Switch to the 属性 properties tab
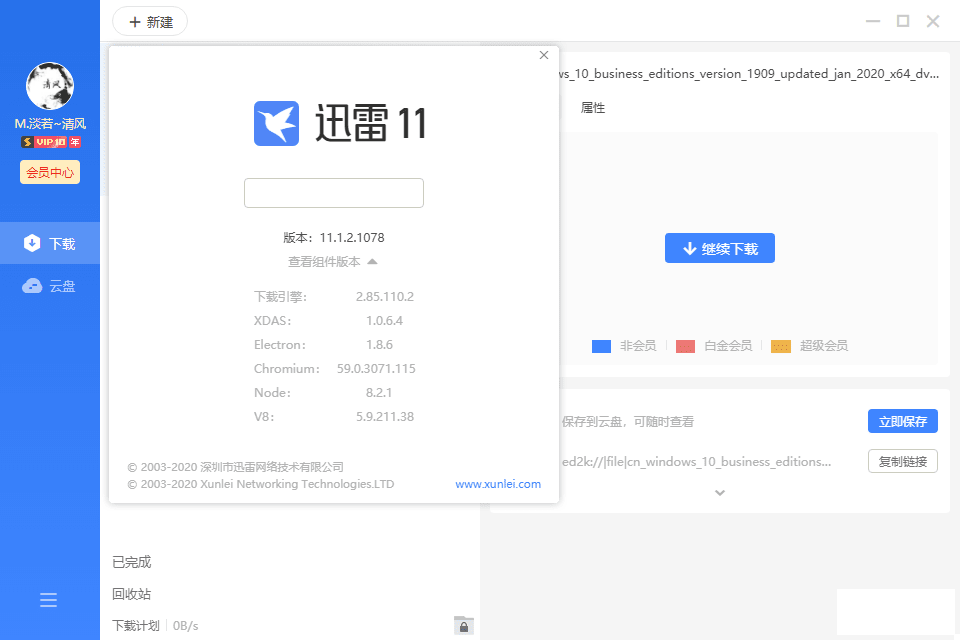This screenshot has height=640, width=960. click(593, 108)
